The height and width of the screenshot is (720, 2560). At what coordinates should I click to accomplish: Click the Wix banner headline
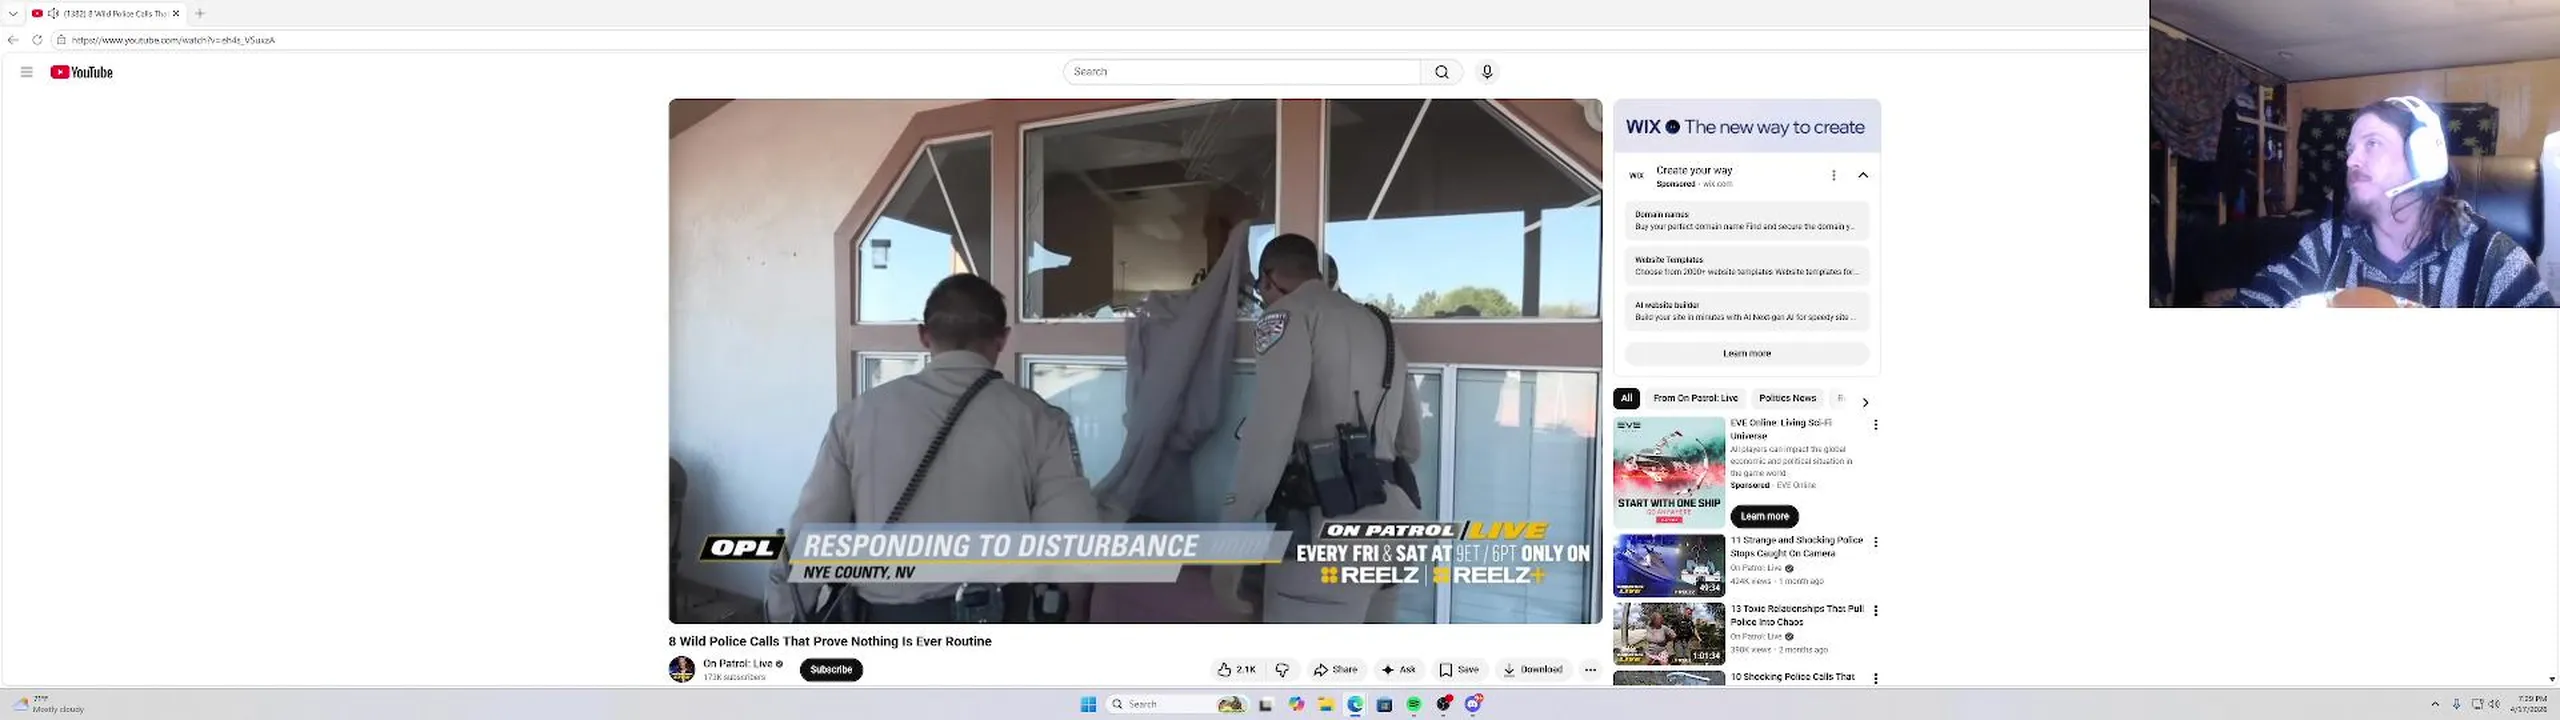point(1745,127)
